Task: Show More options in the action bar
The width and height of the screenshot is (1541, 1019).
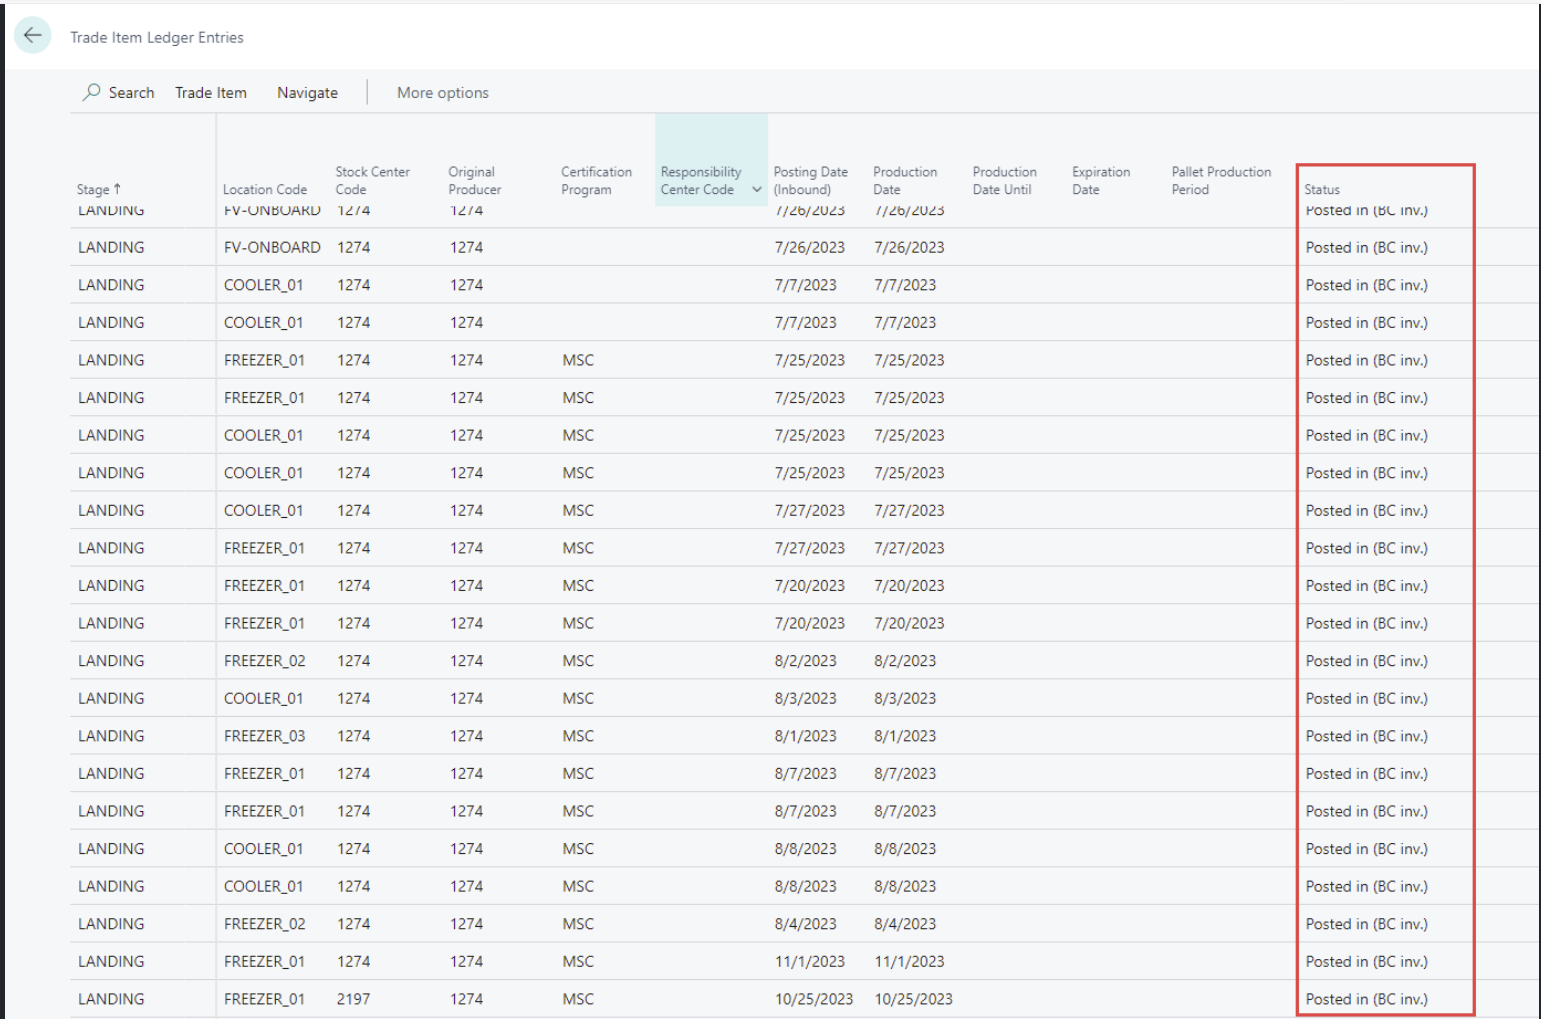Action: 442,93
